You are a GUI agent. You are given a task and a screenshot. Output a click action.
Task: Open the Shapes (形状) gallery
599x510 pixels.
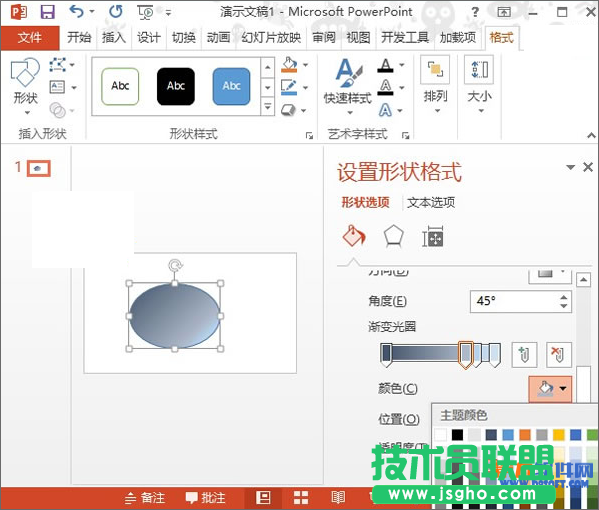pos(25,87)
